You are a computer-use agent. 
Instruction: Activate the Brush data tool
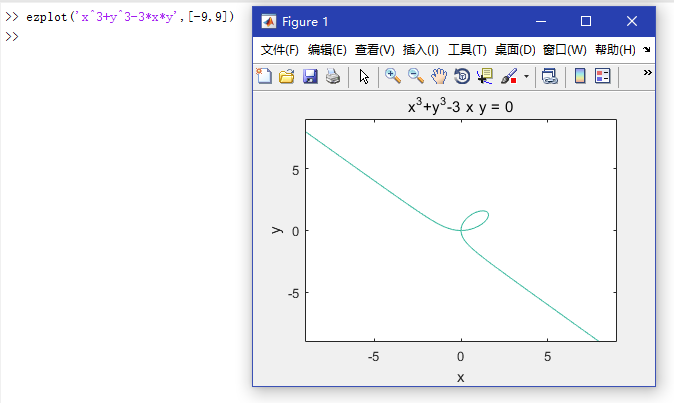click(x=509, y=76)
